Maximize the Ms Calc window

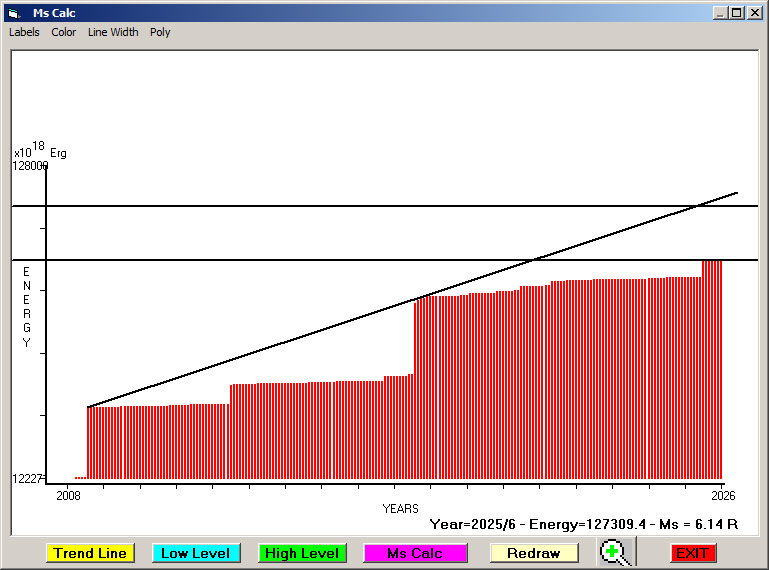click(x=737, y=13)
